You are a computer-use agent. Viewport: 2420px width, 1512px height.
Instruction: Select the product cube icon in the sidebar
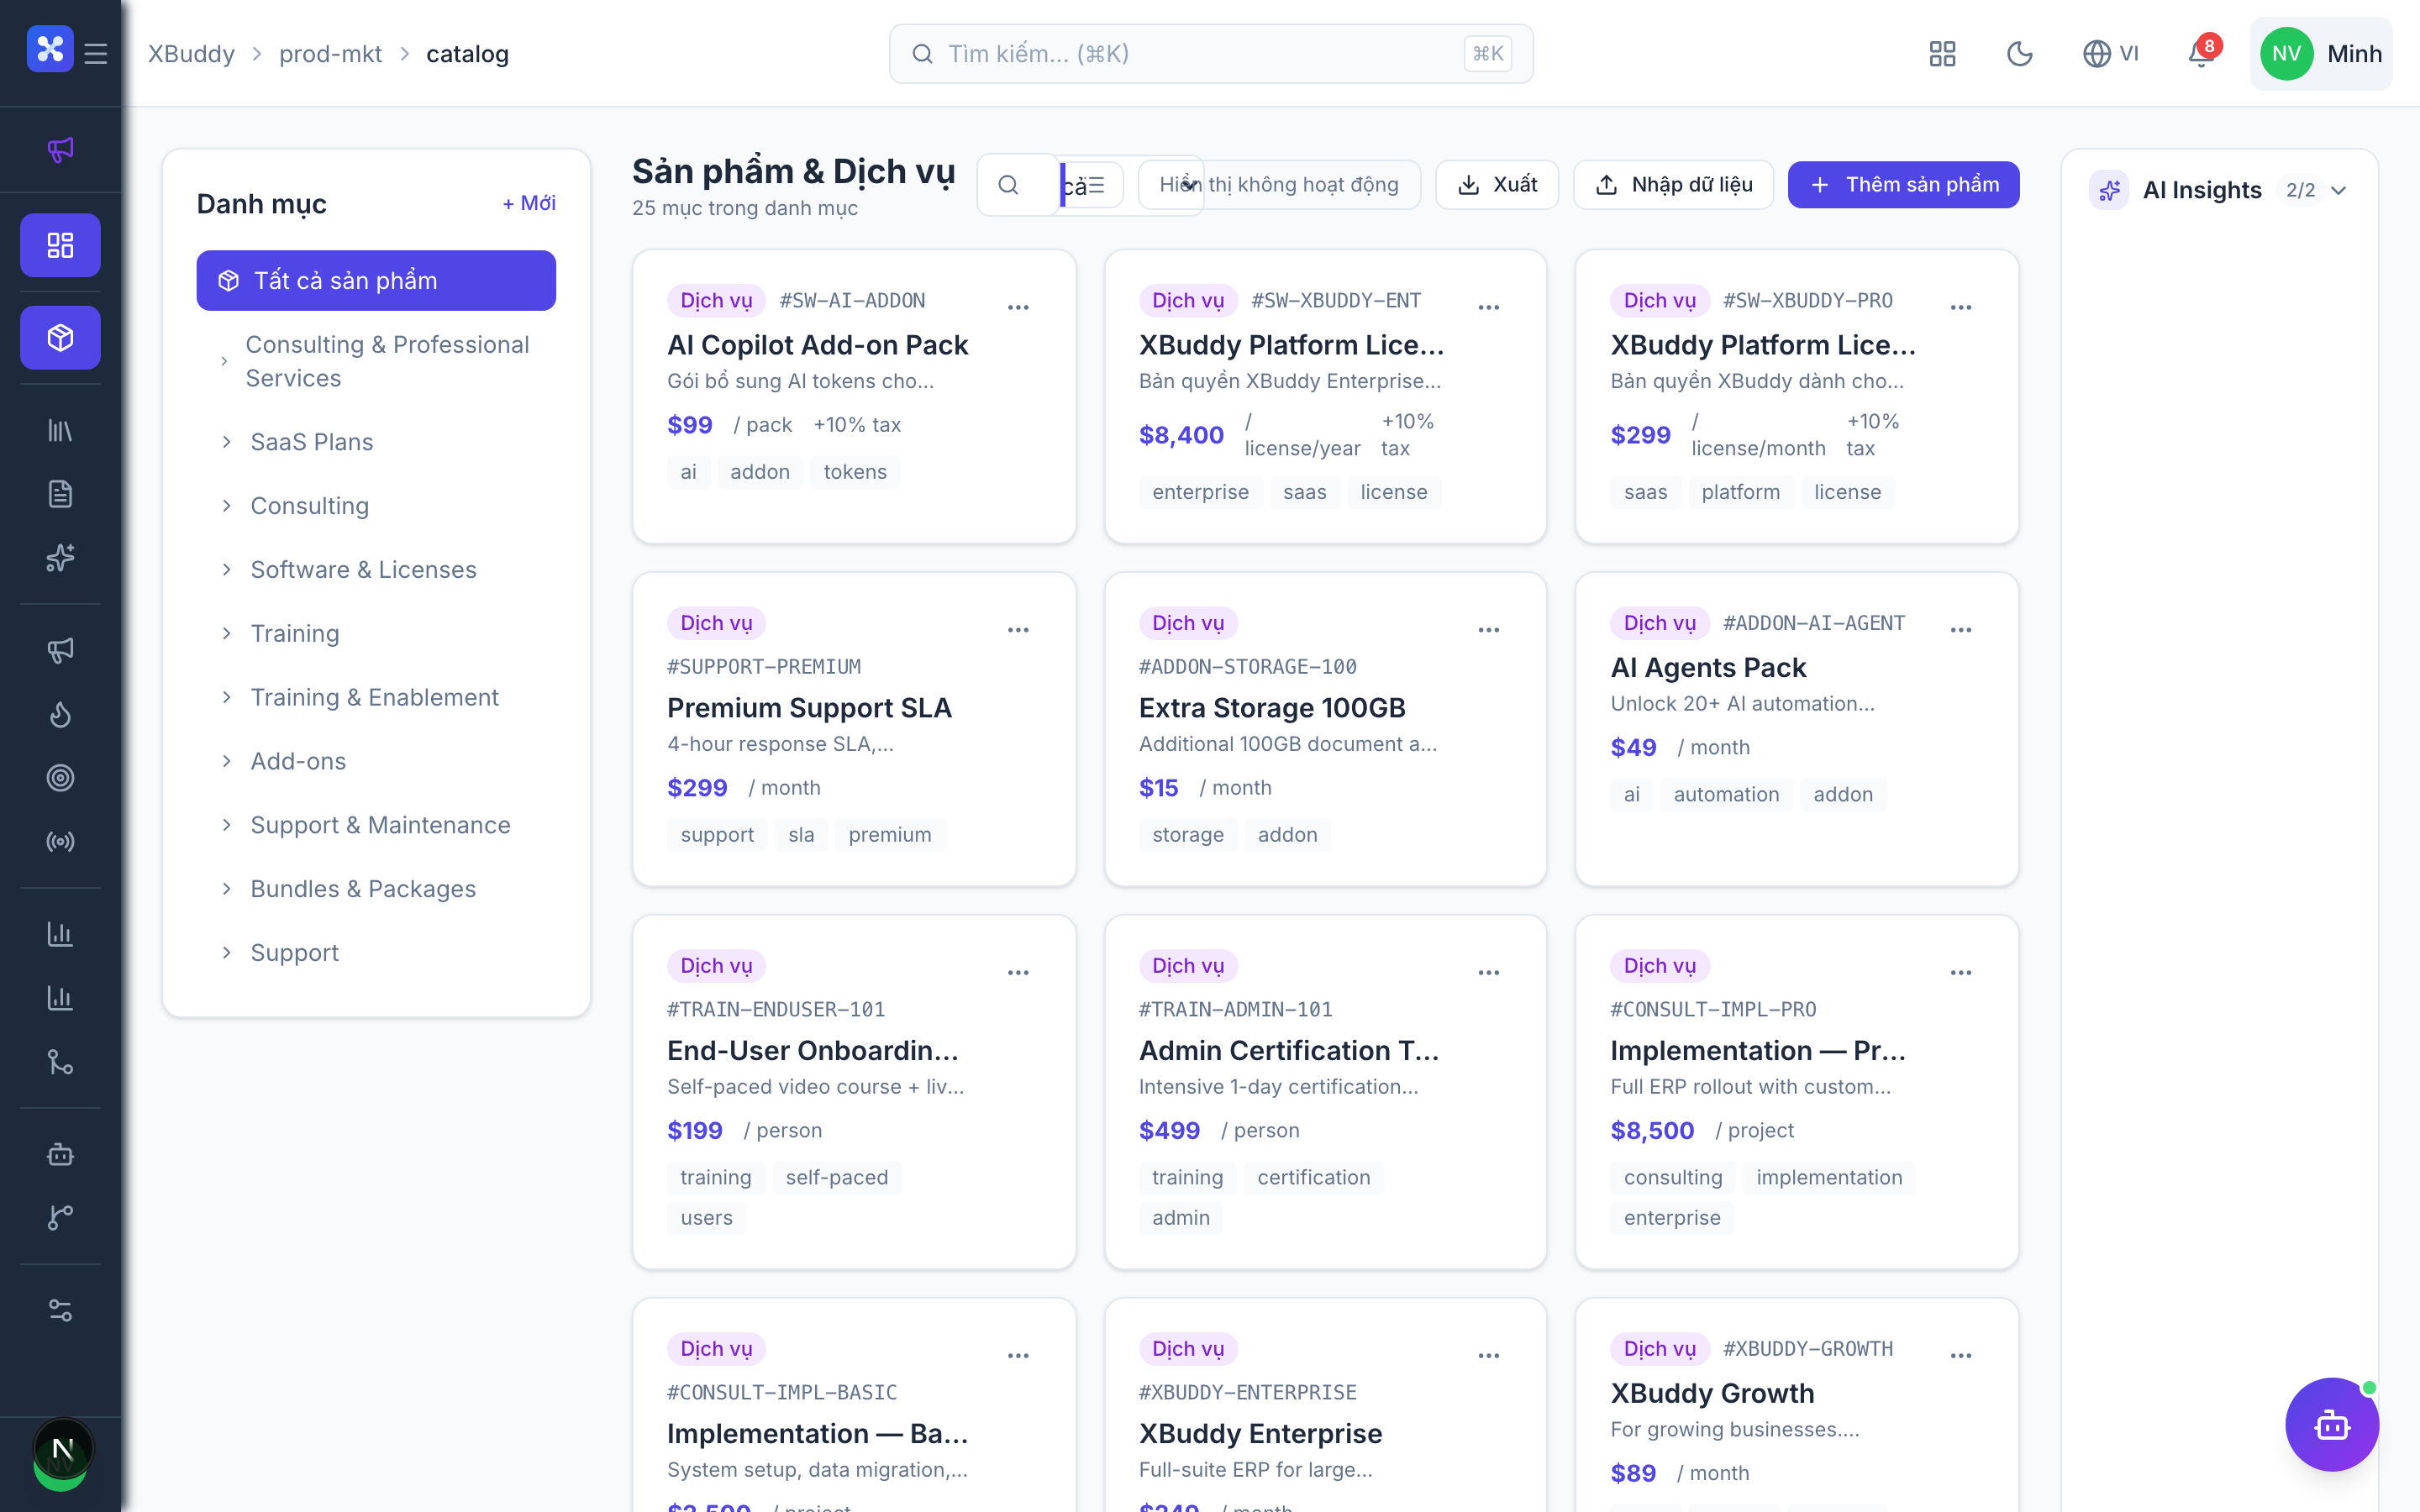click(60, 338)
